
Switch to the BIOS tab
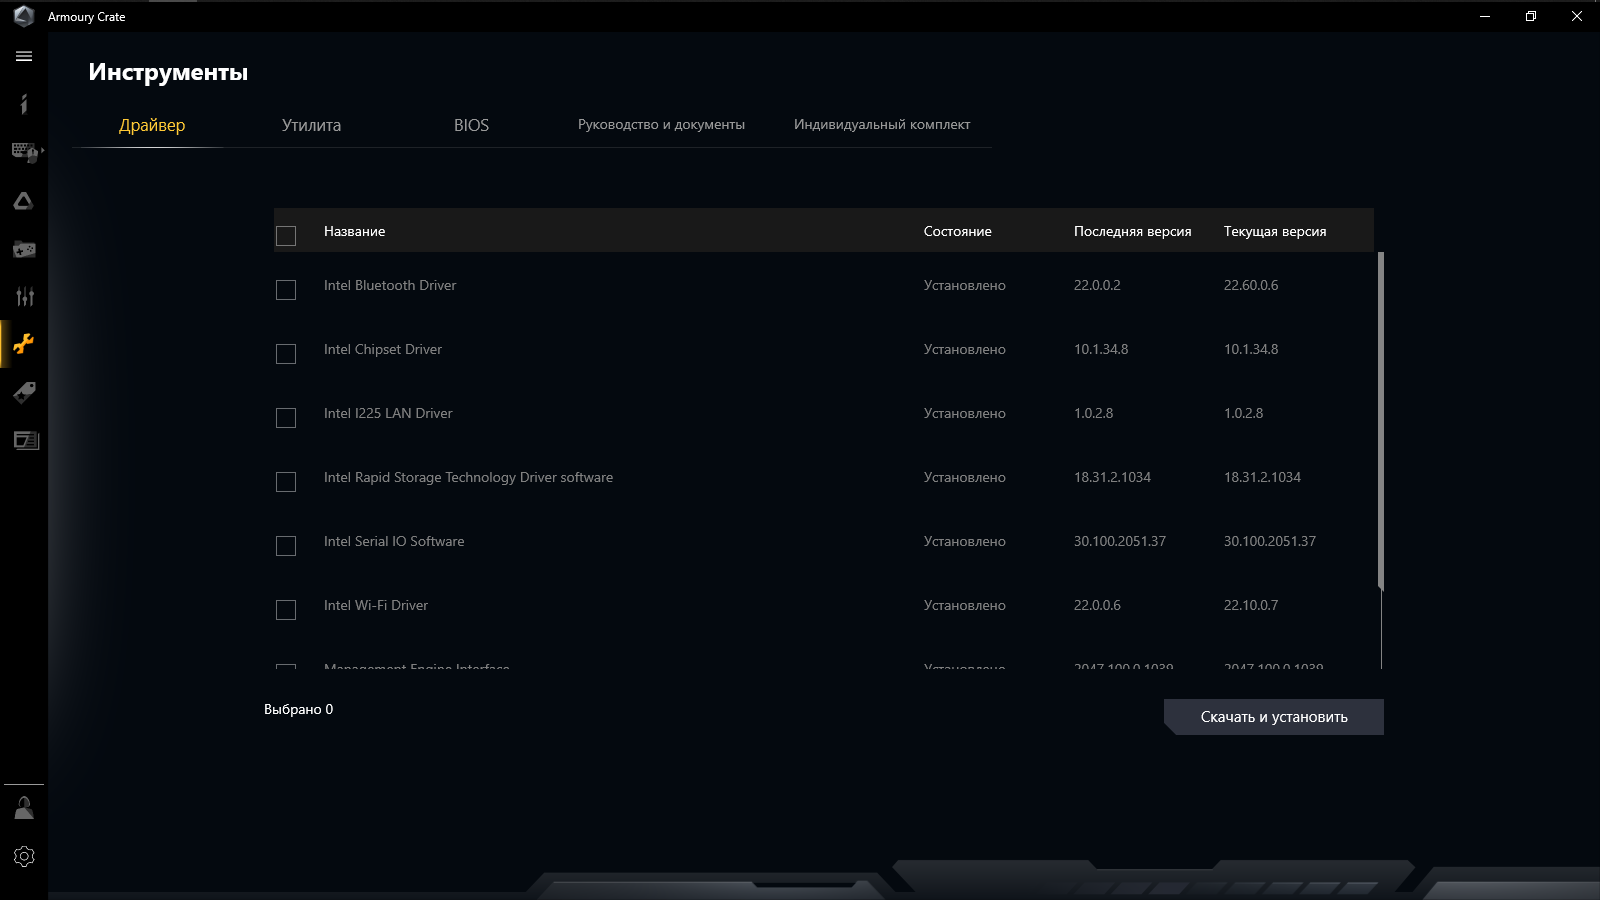pos(470,125)
